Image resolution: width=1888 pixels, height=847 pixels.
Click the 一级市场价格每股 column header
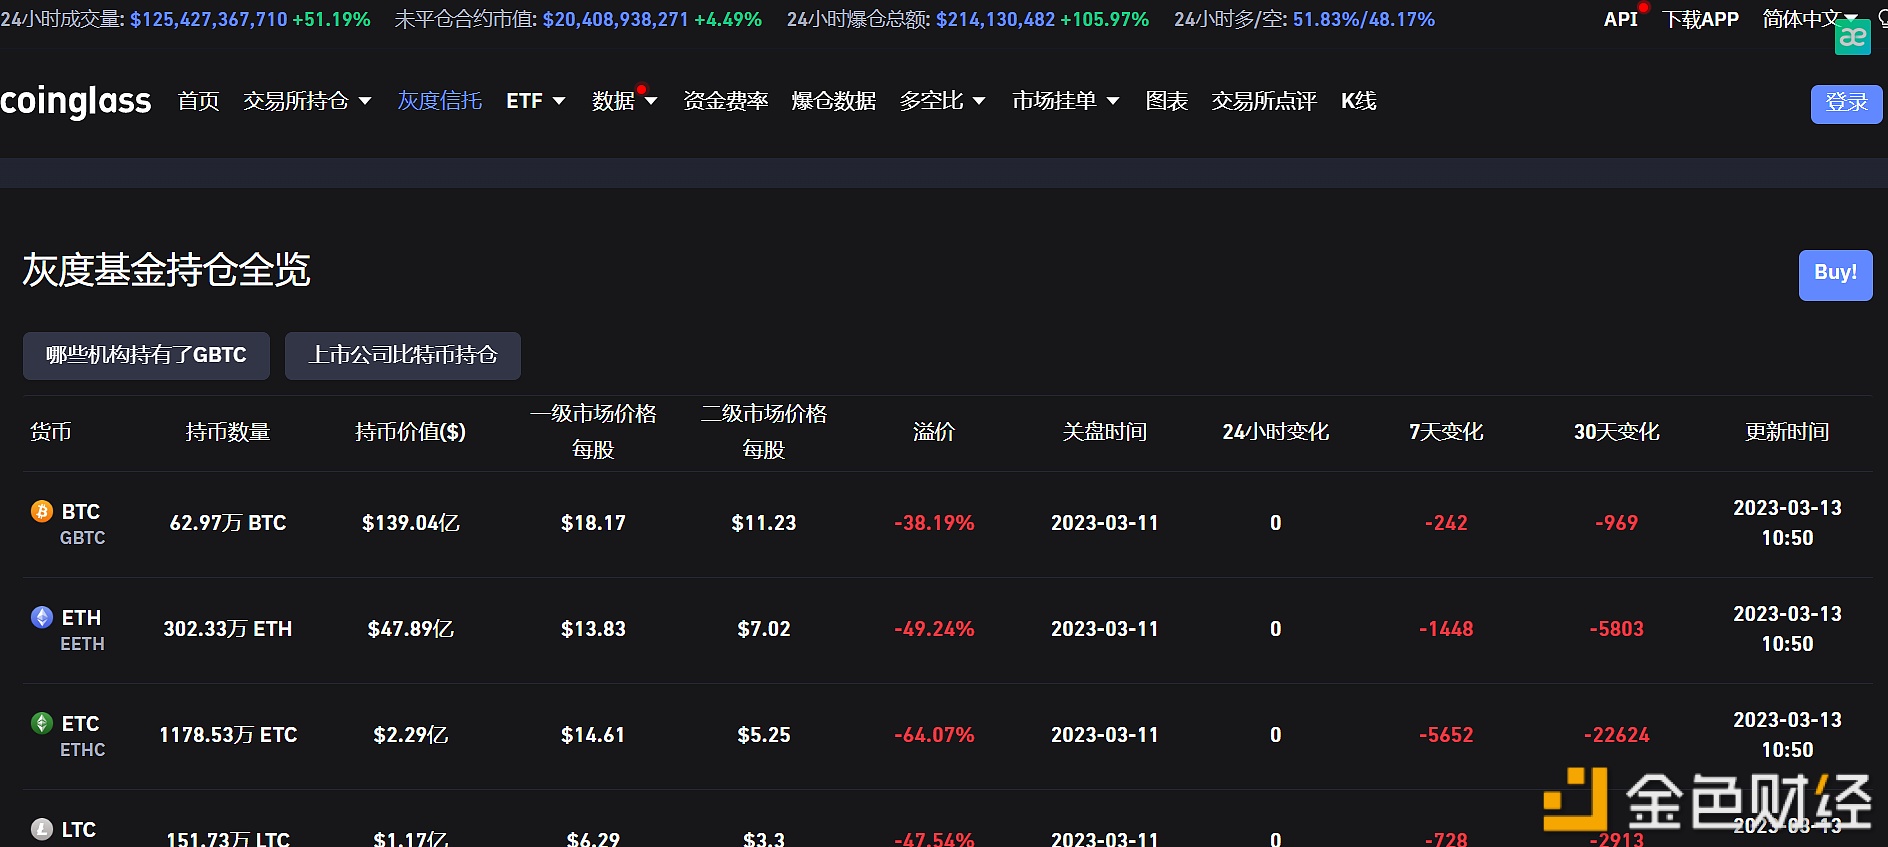tap(593, 432)
